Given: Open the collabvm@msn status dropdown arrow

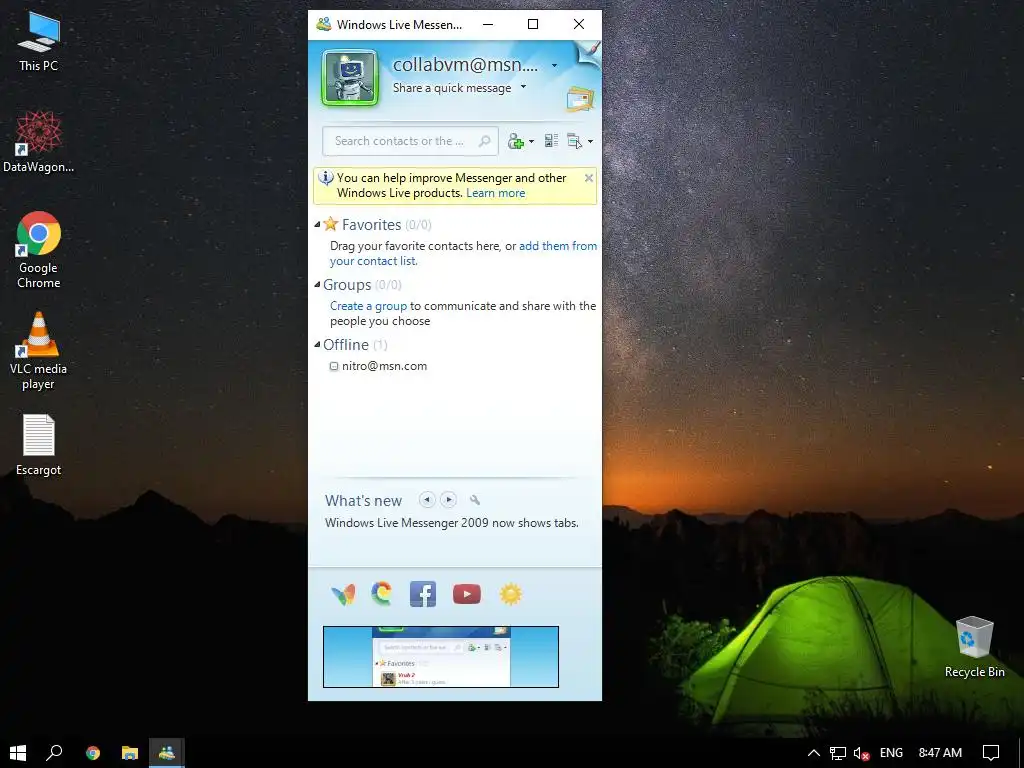Looking at the screenshot, I should [554, 65].
